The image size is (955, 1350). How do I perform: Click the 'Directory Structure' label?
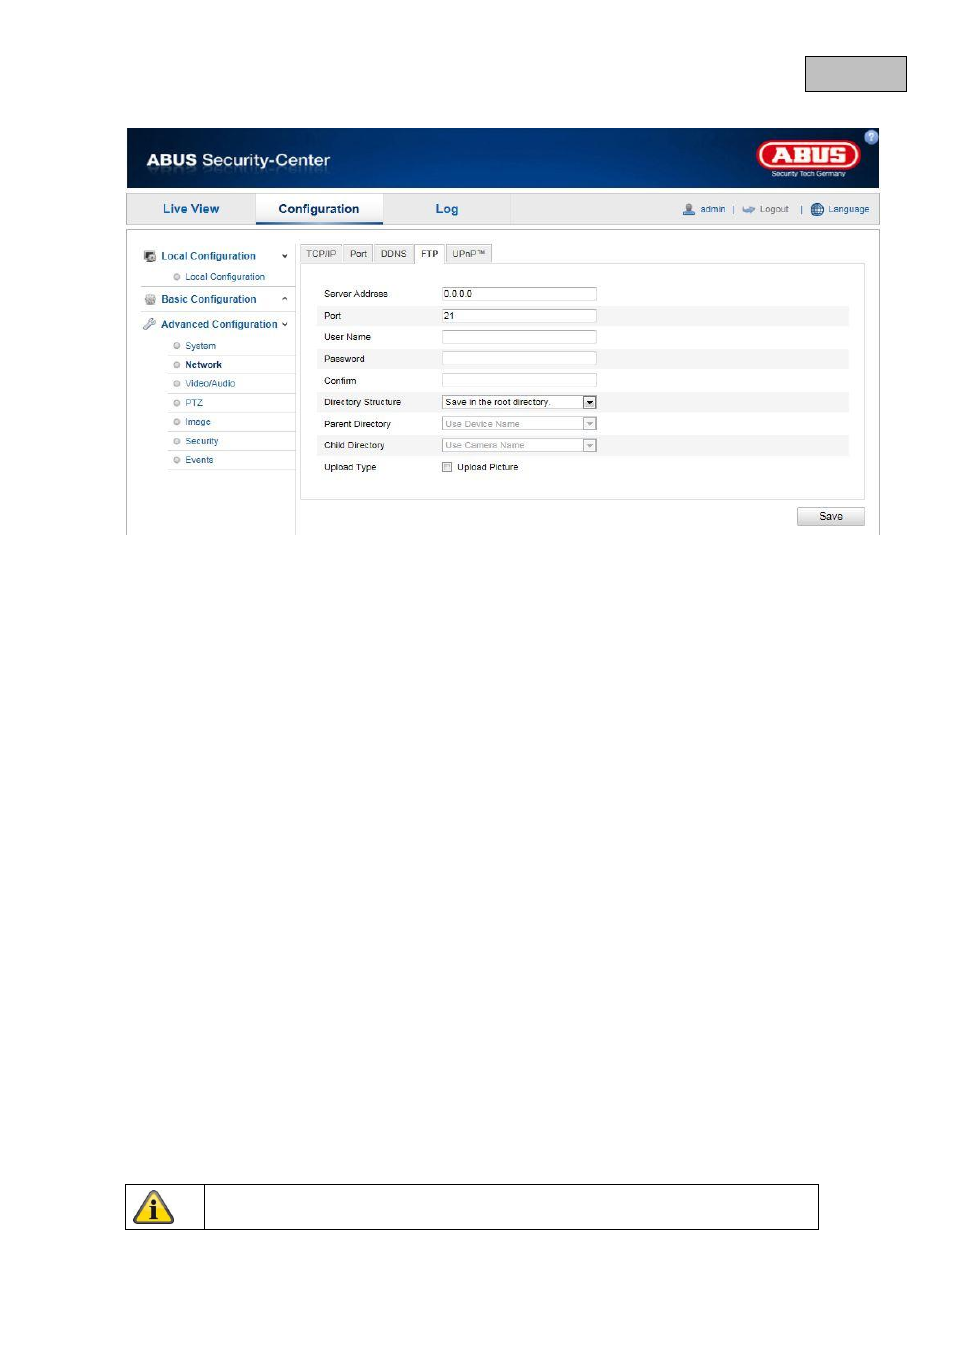tap(362, 402)
